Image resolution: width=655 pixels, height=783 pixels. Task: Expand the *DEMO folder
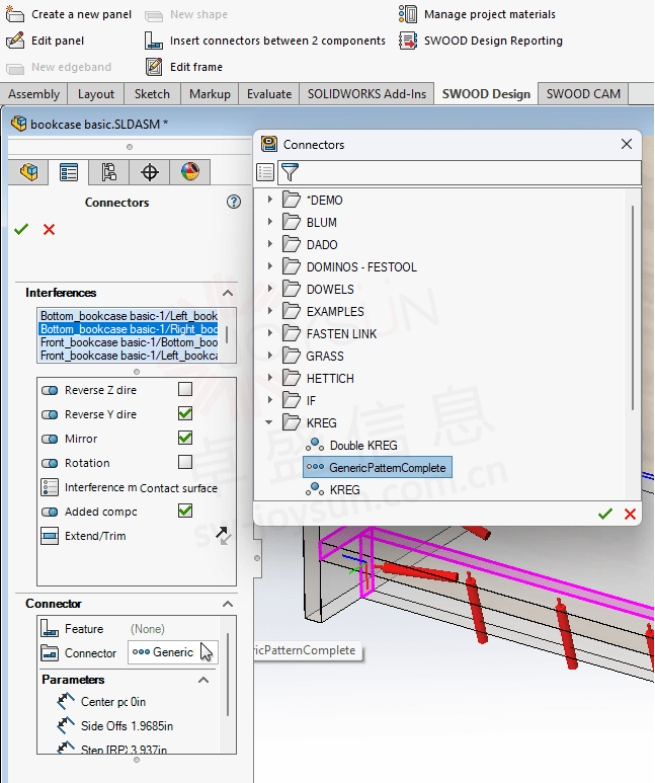point(270,199)
